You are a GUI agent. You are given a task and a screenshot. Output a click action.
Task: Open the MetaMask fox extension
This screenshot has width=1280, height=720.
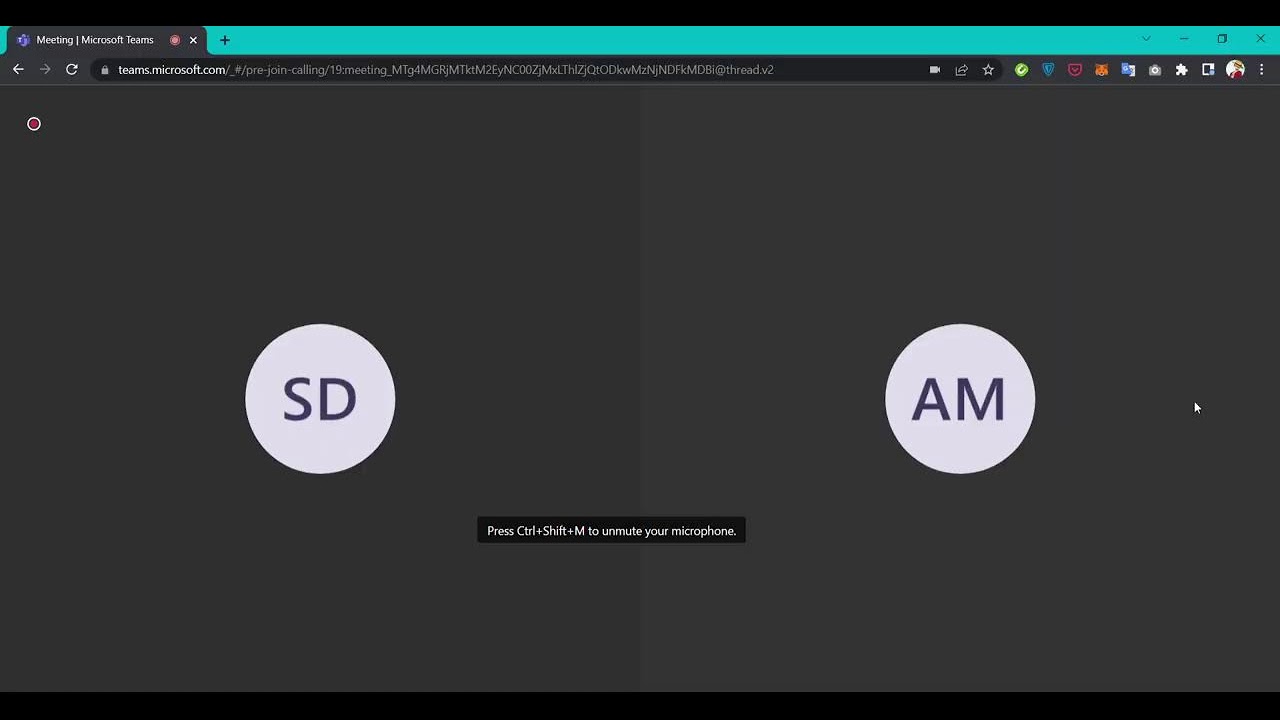coord(1101,70)
